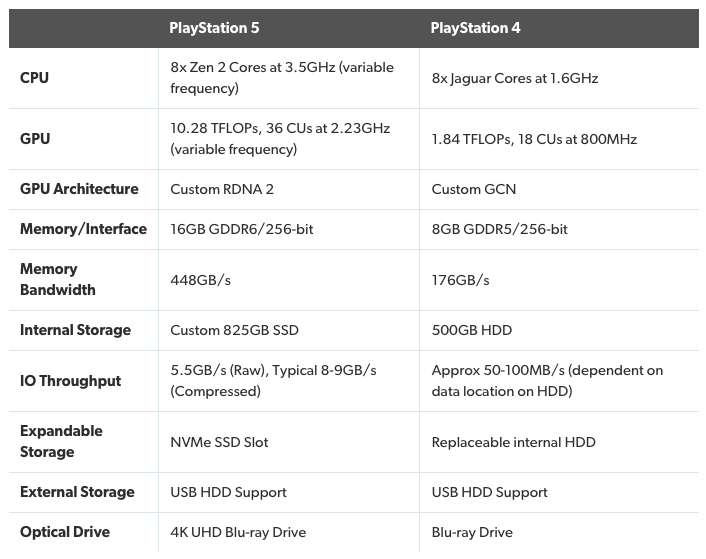Screen dimensions: 706x559
Task: Click the Memory/Interface row label
Action: [83, 229]
